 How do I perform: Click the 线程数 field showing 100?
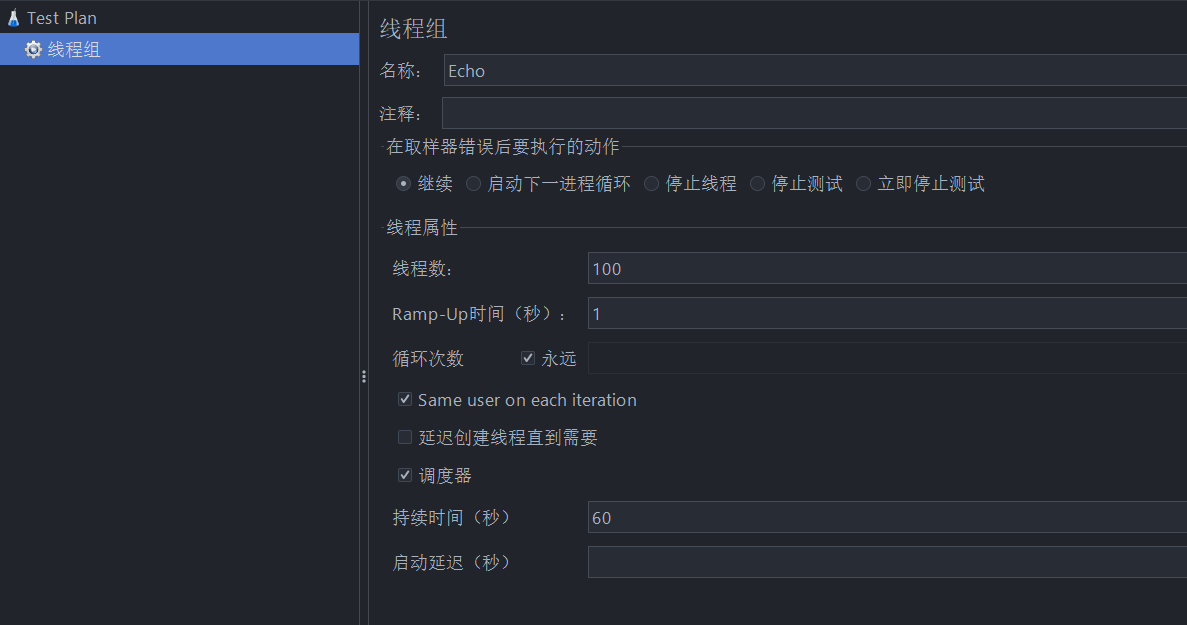pyautogui.click(x=887, y=269)
